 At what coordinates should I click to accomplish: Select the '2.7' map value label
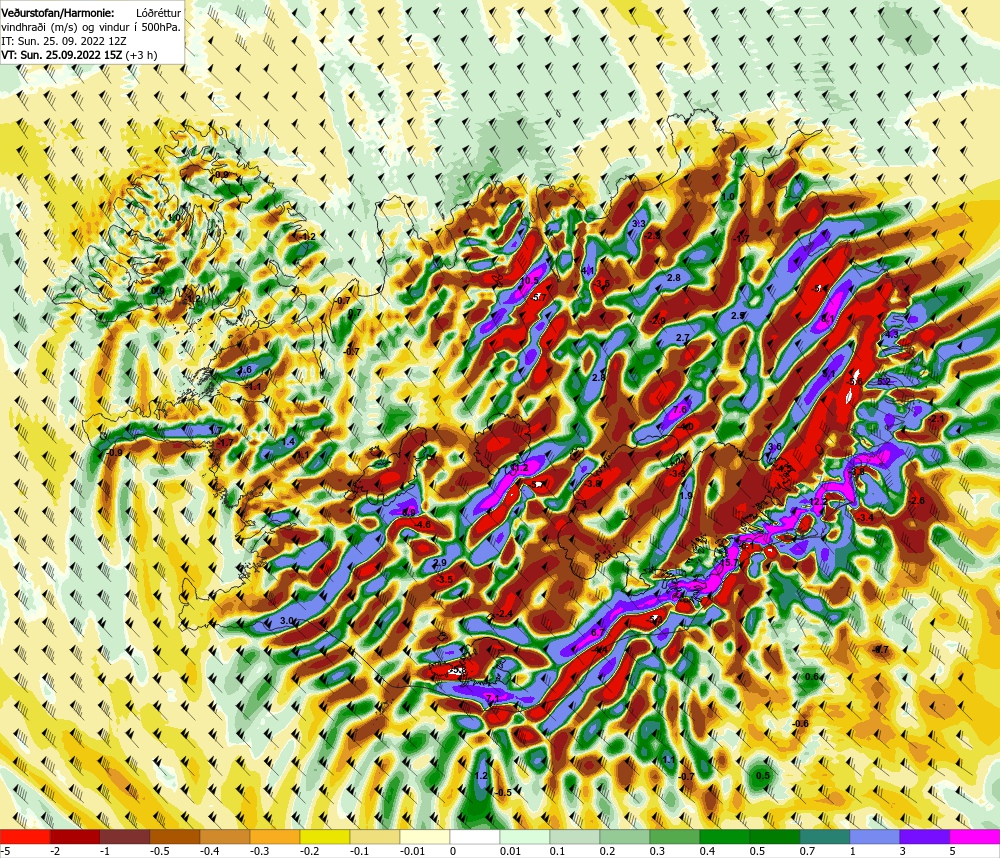click(x=682, y=337)
